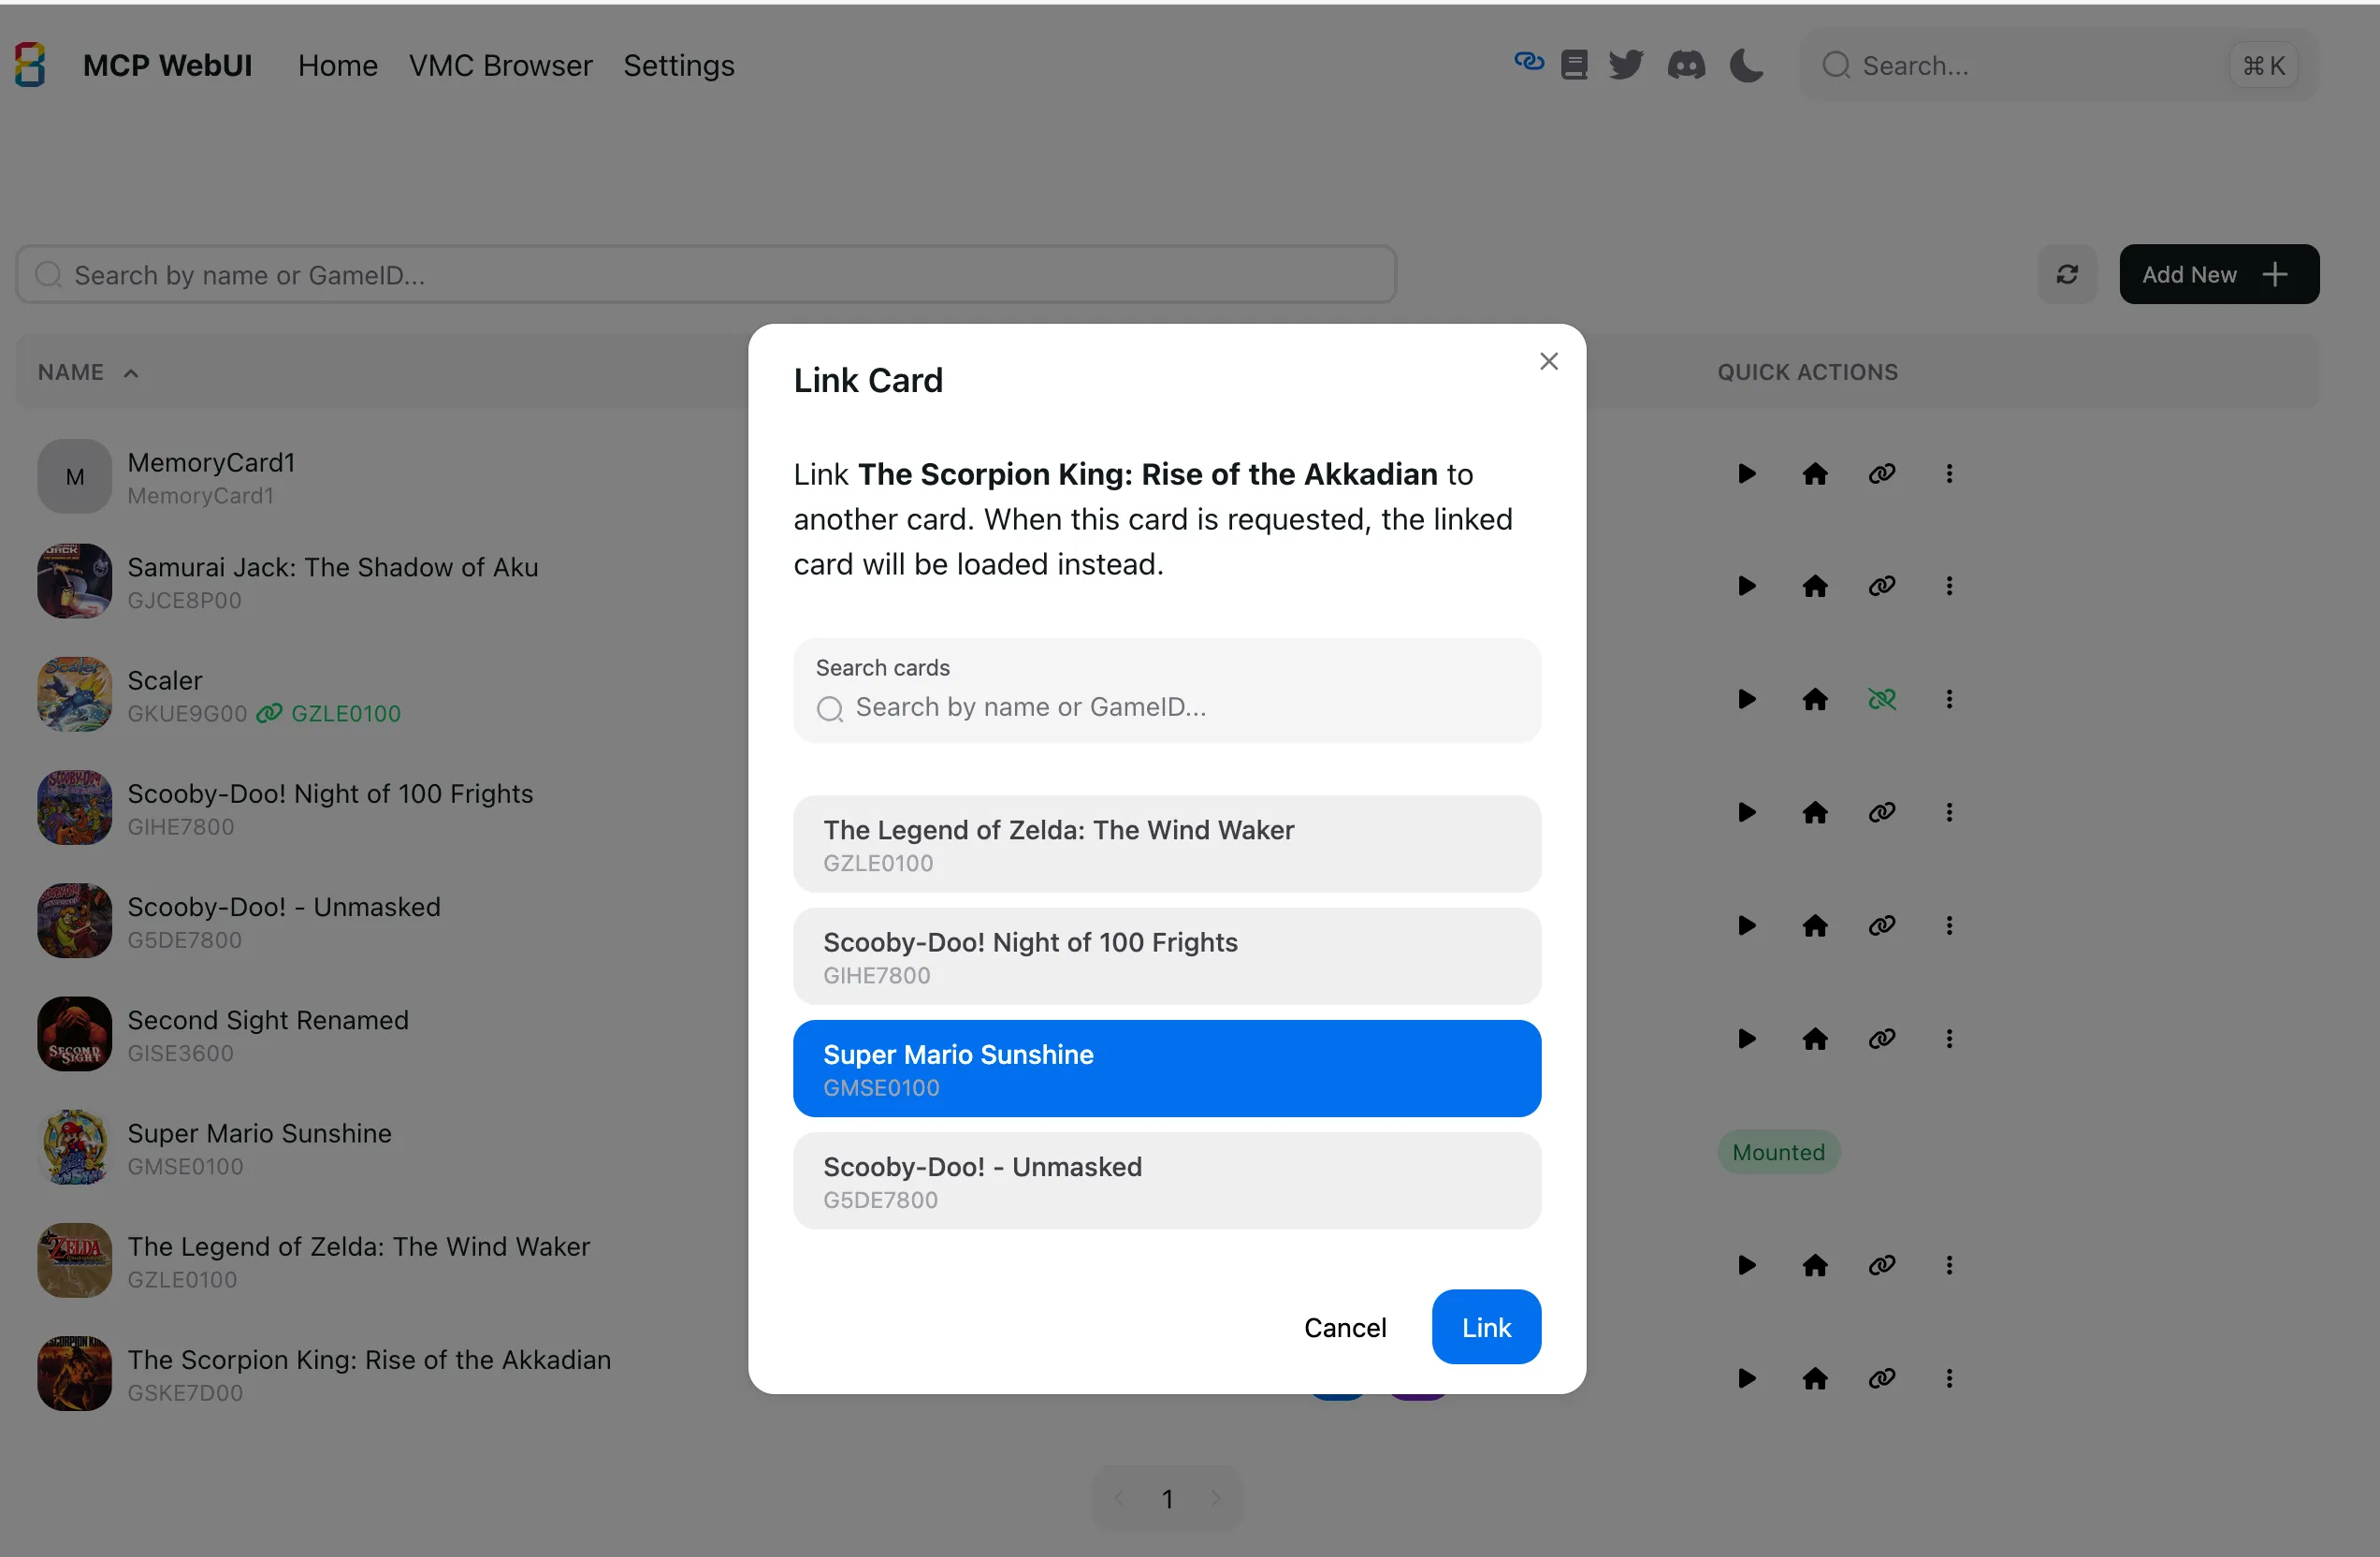Open the Home nav item
Image resolution: width=2380 pixels, height=1557 pixels.
(x=337, y=66)
